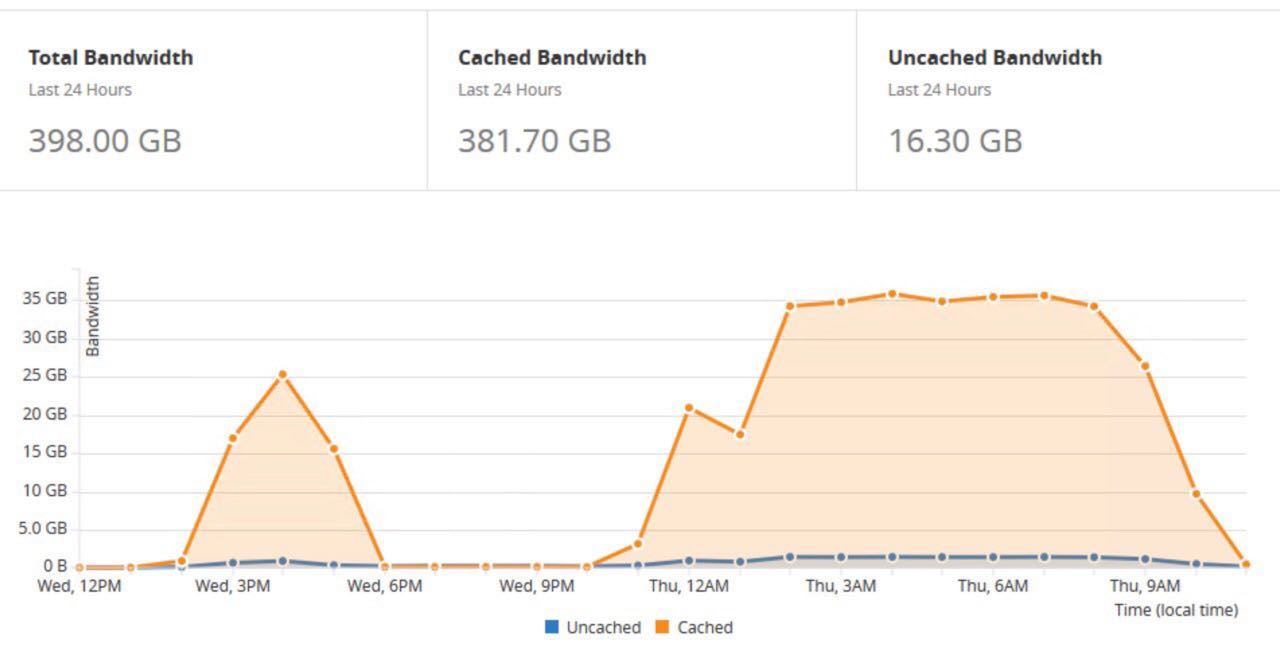The width and height of the screenshot is (1280, 651).
Task: Click the cached data point at Wednesday's 25 GB peak
Action: pyautogui.click(x=283, y=375)
